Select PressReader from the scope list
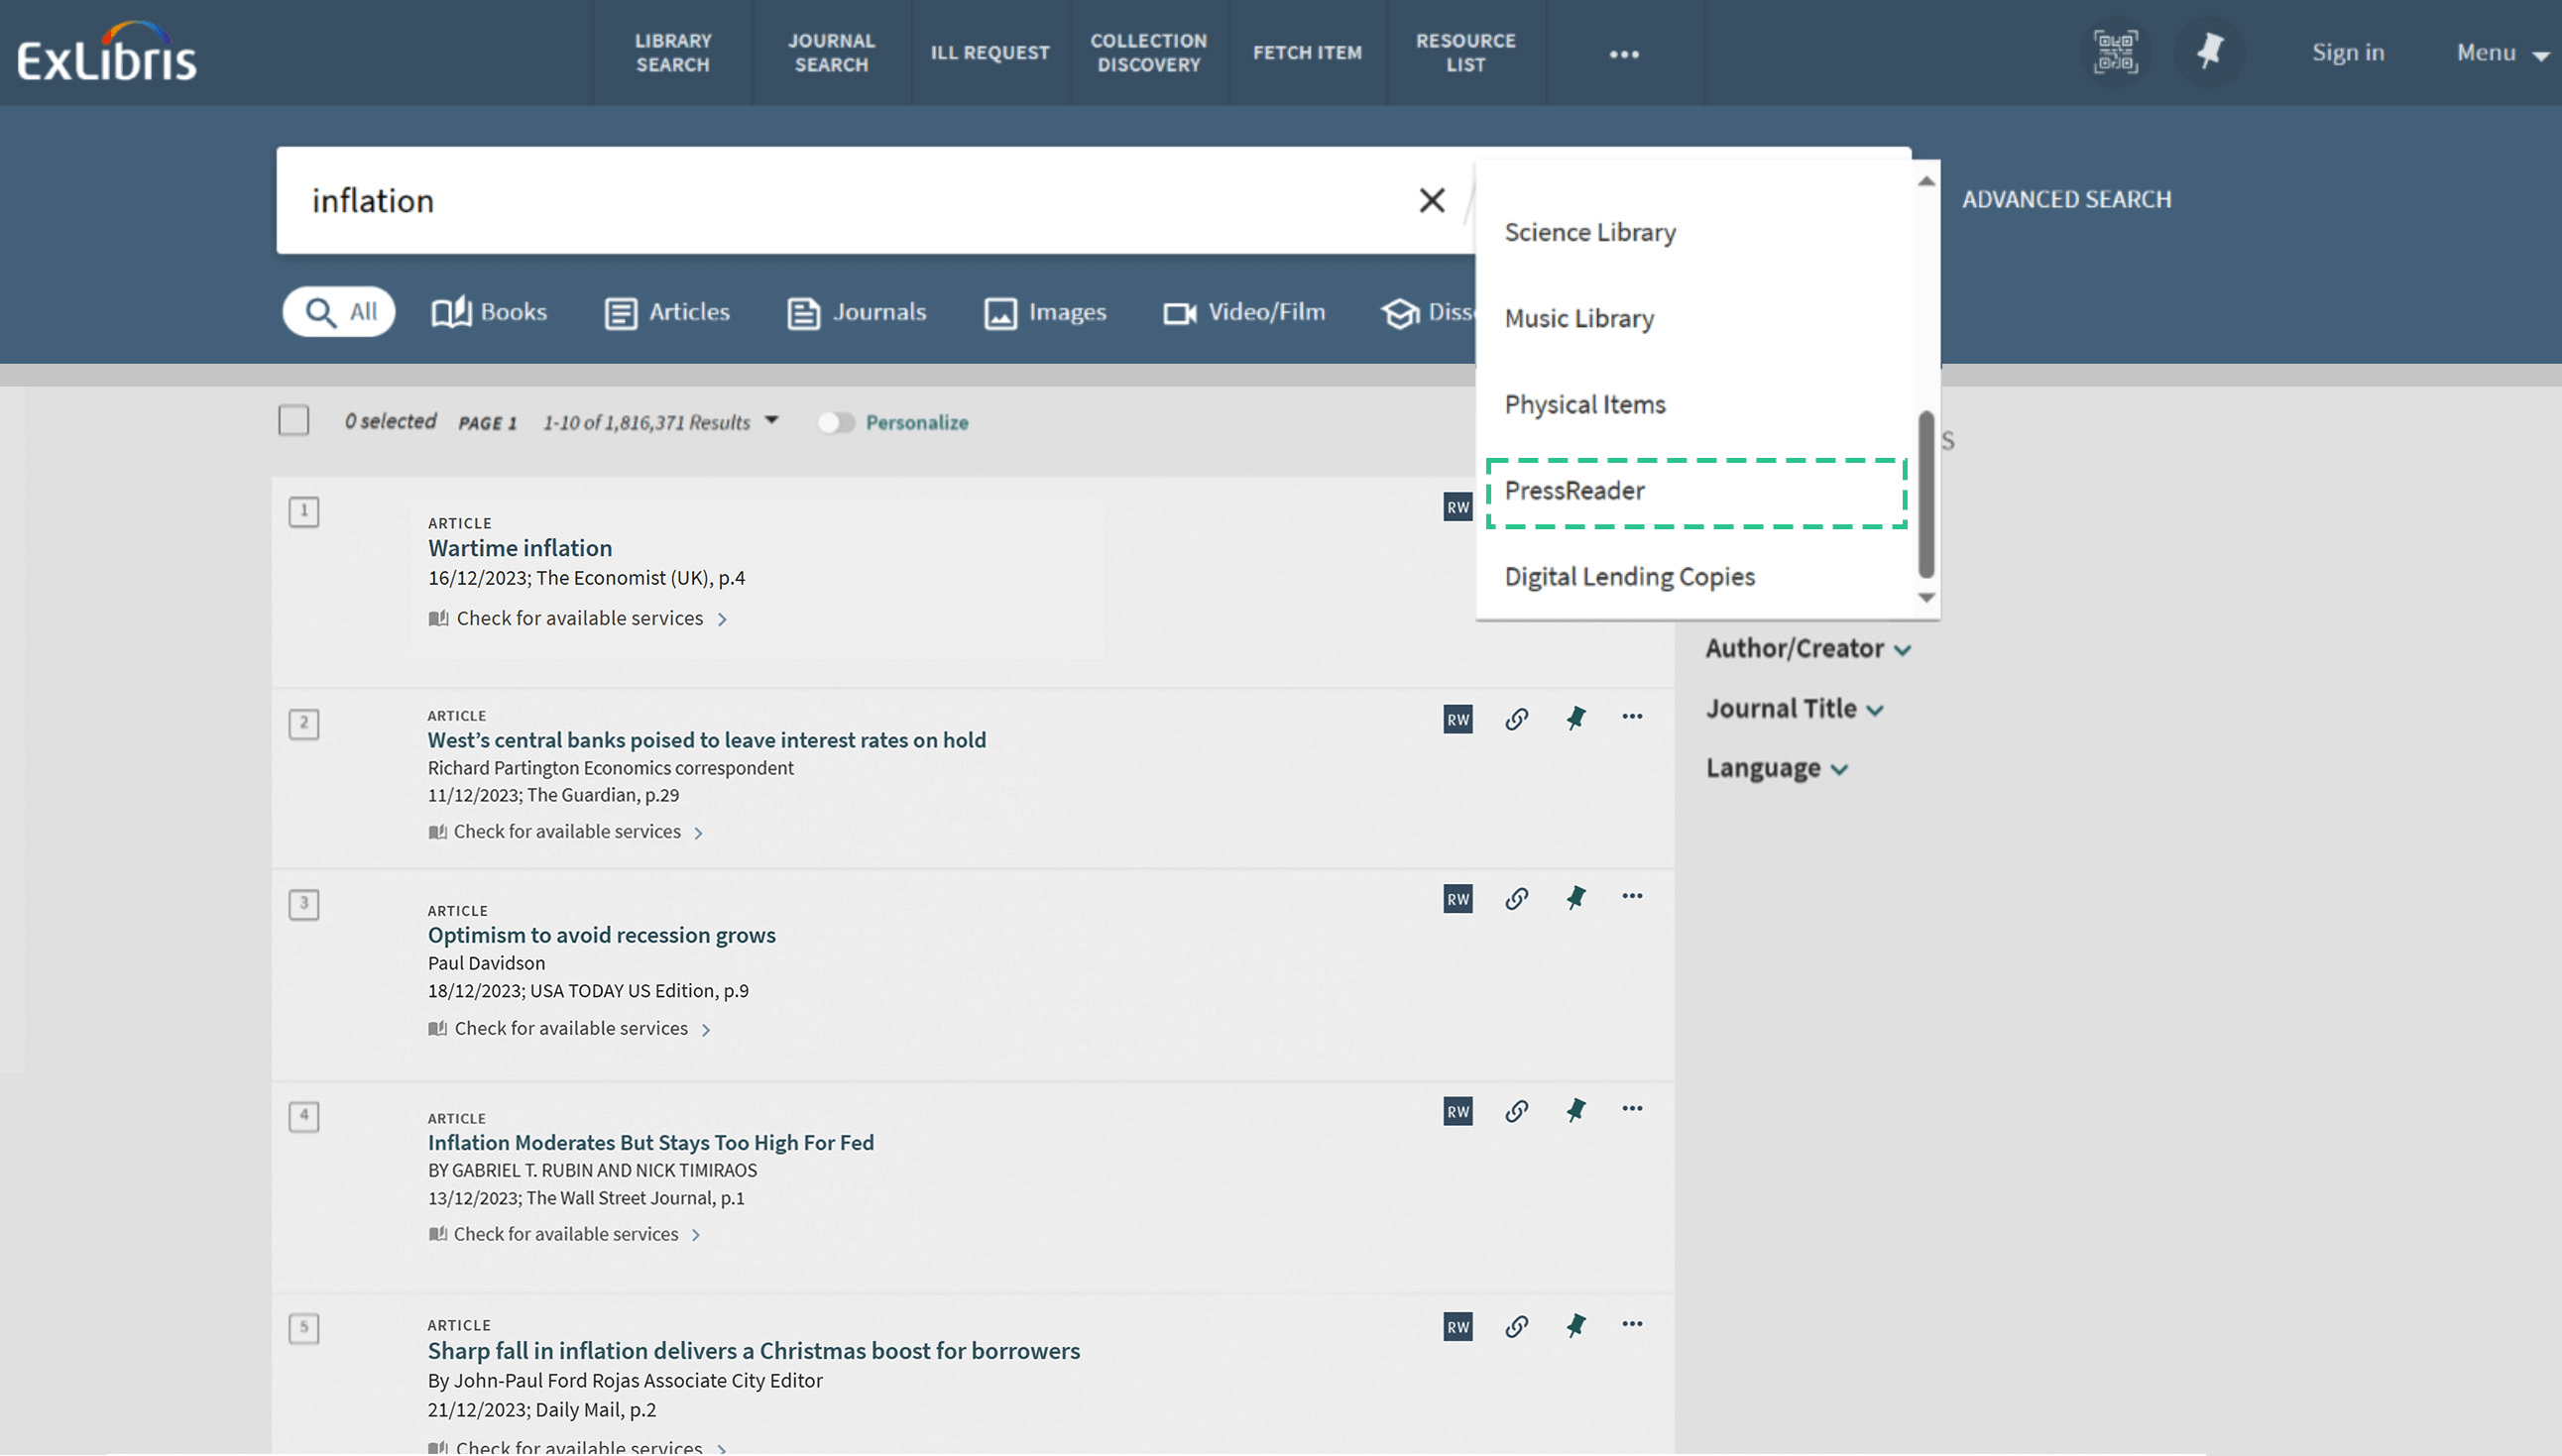Image resolution: width=2562 pixels, height=1456 pixels. coord(1574,490)
